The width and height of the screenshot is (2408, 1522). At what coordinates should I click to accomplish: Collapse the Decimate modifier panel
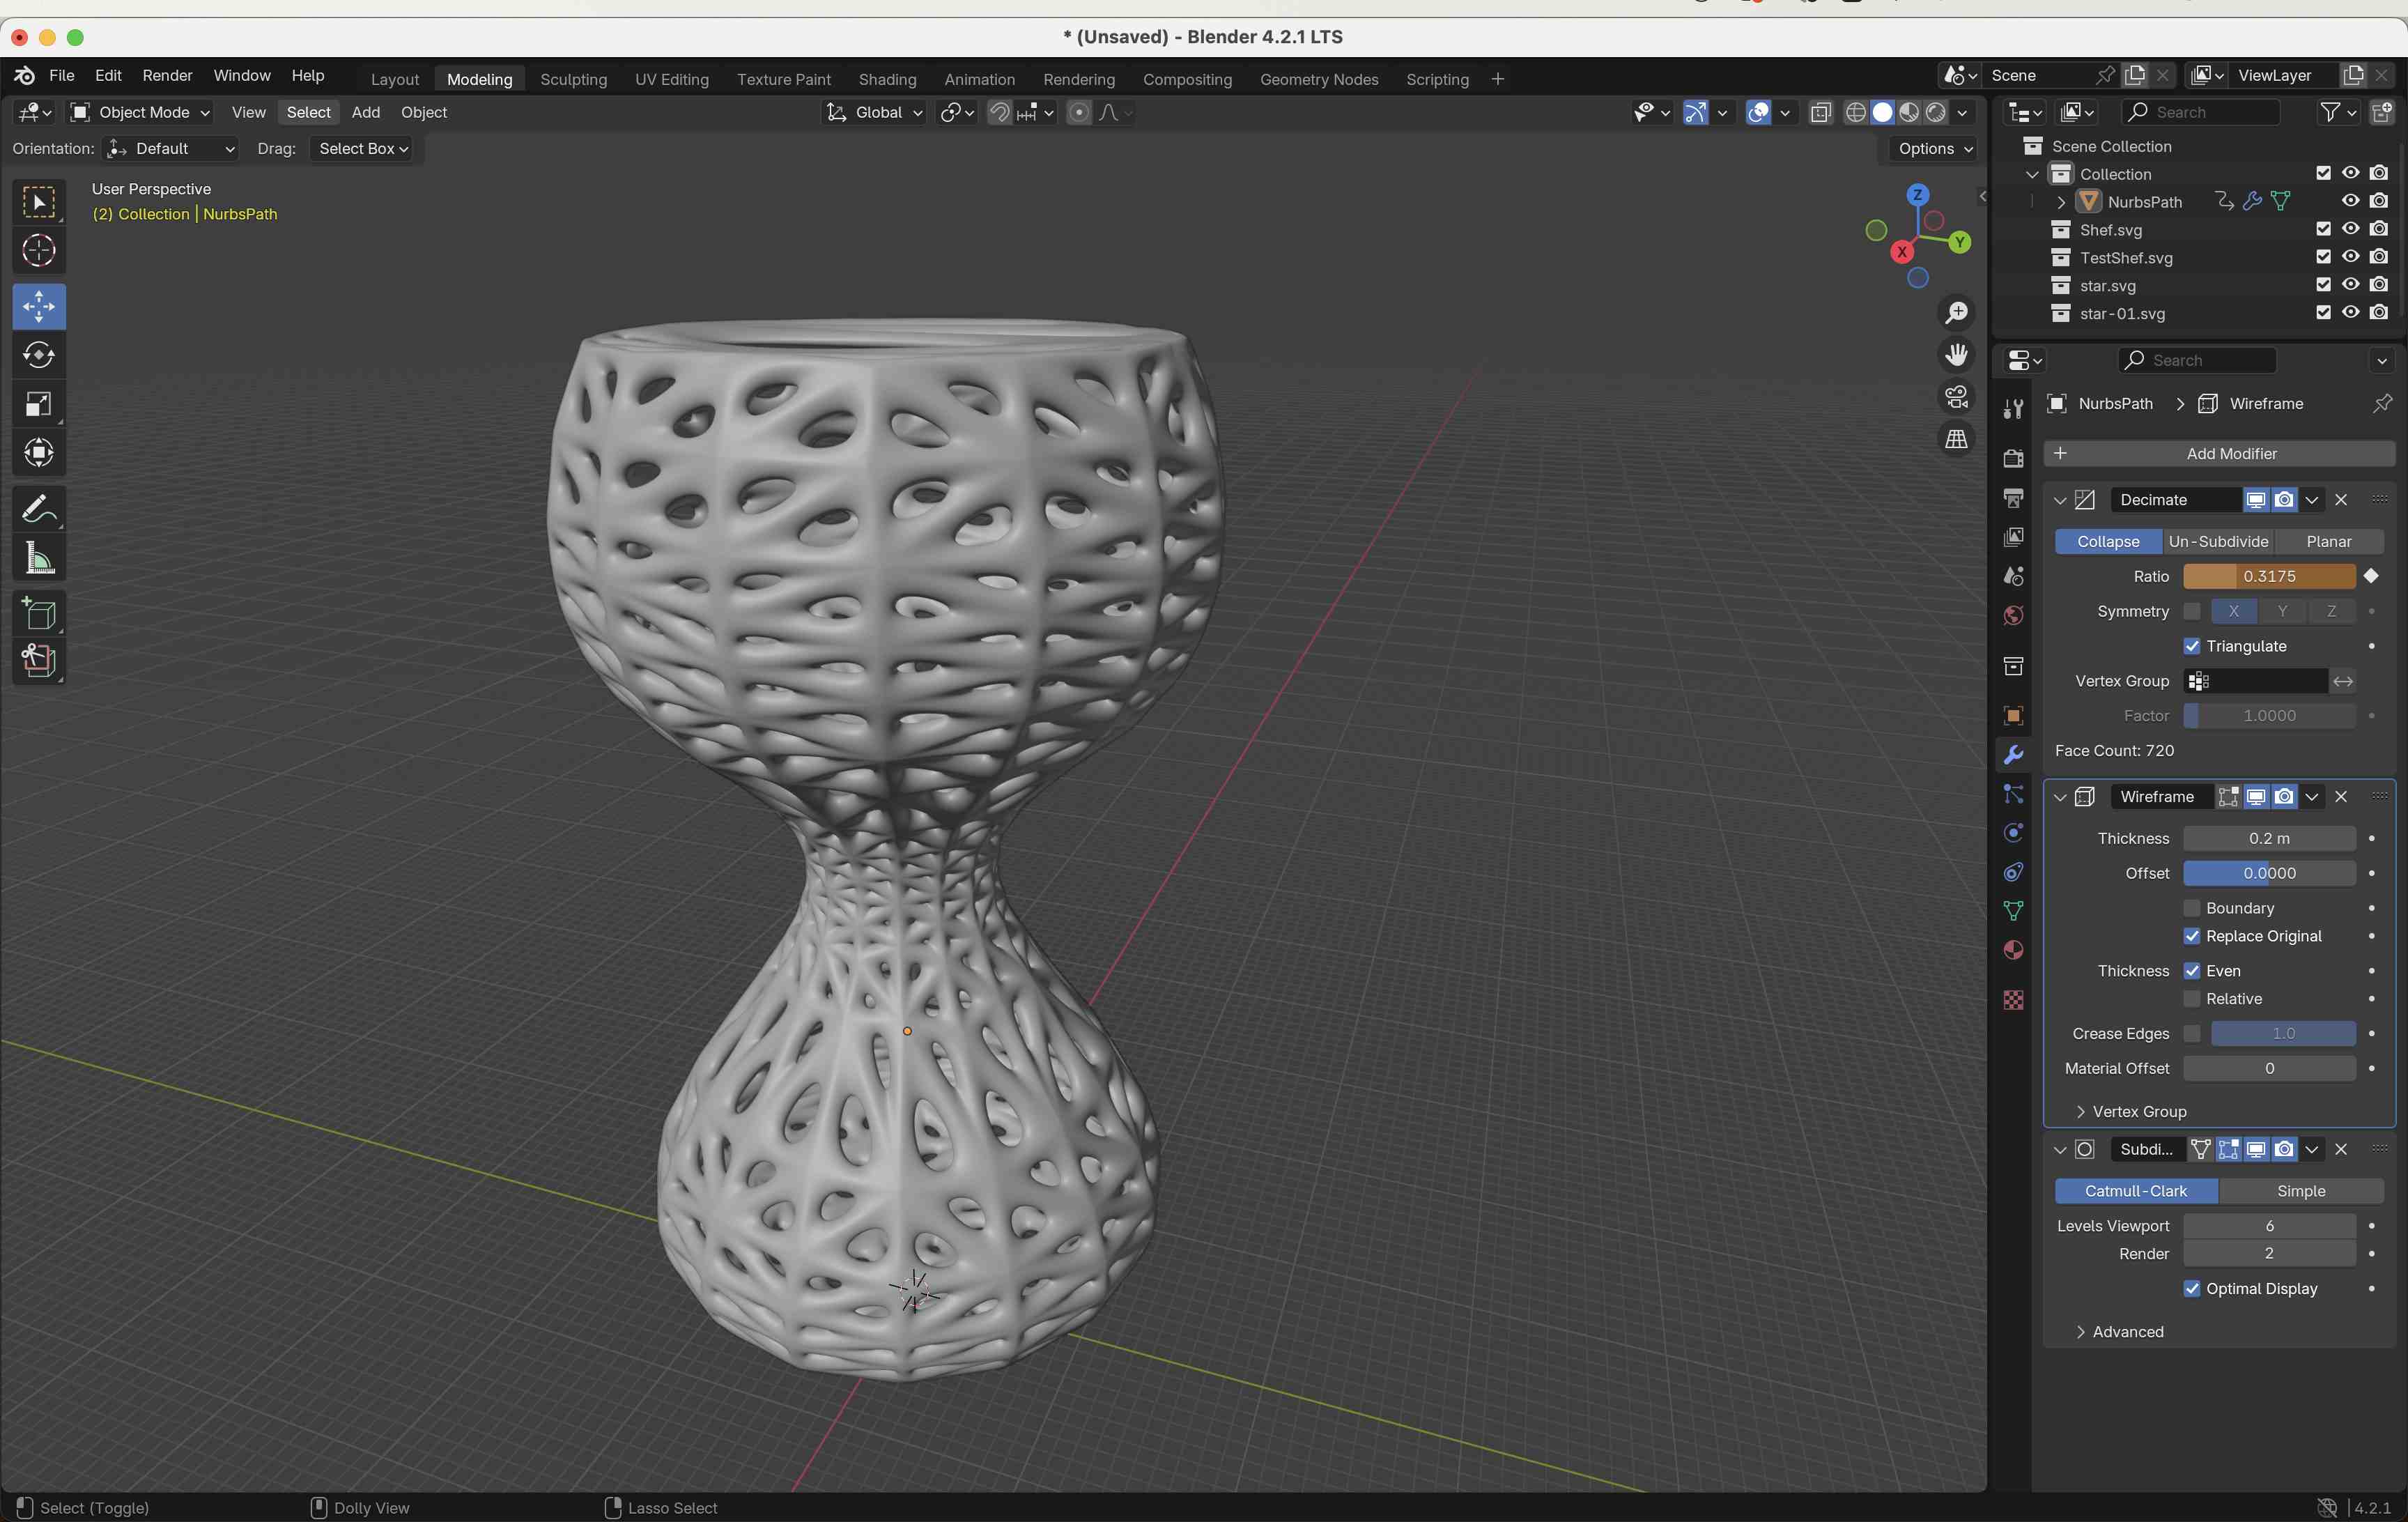point(2060,500)
